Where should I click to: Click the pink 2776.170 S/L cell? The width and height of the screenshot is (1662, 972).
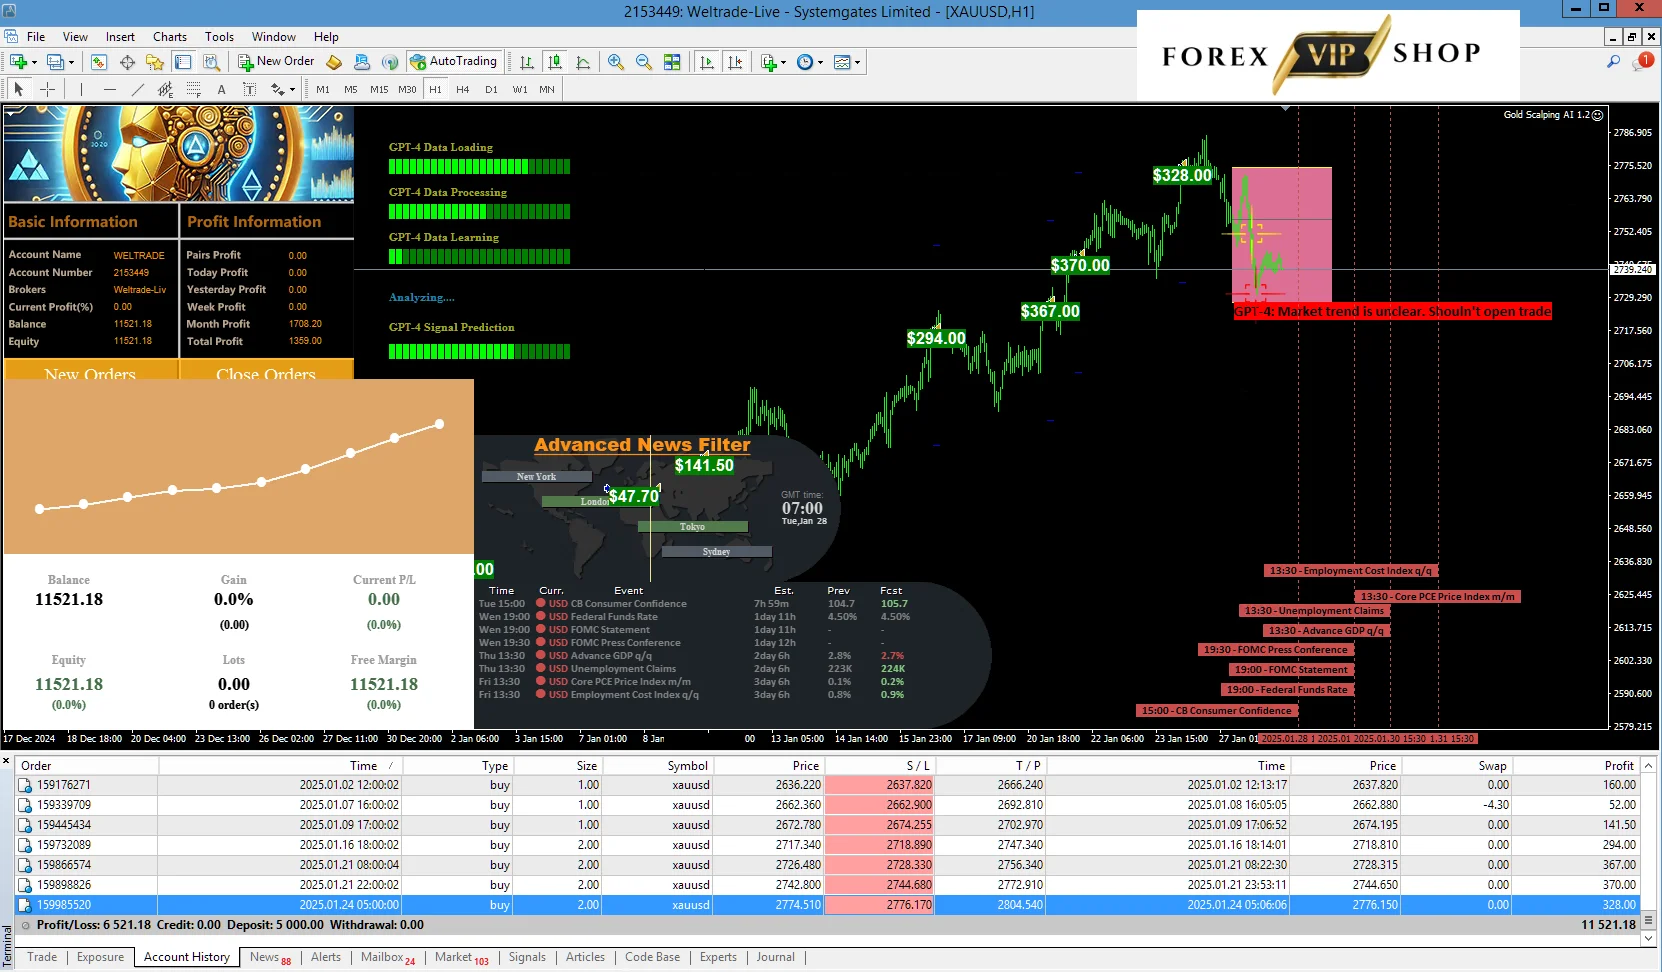[x=877, y=905]
